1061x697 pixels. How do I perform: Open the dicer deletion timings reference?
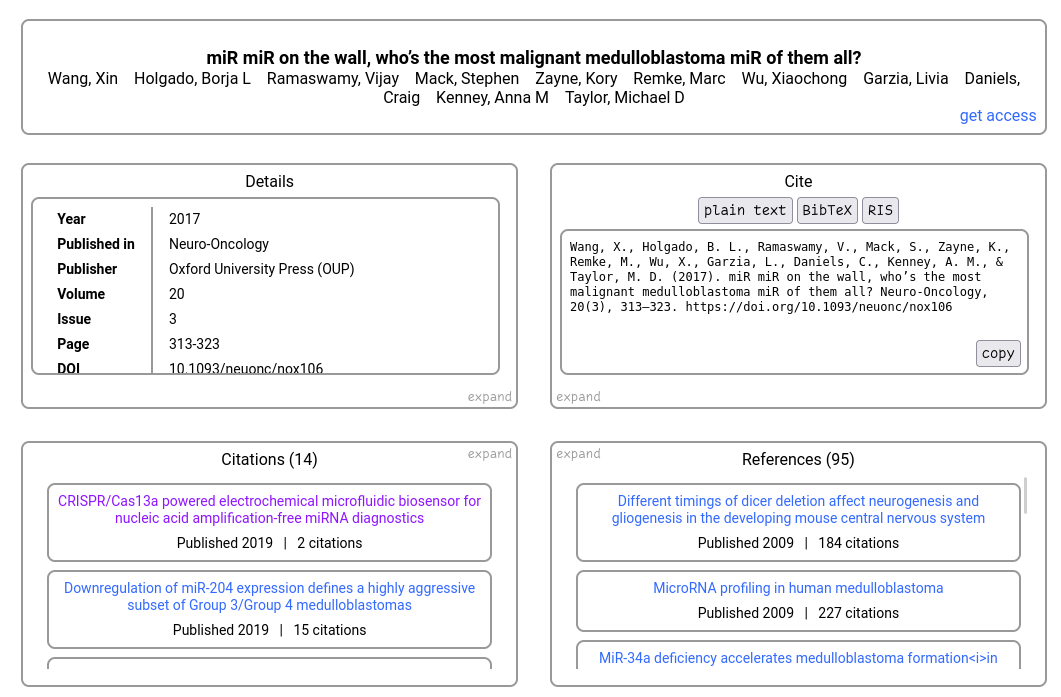pyautogui.click(x=798, y=509)
